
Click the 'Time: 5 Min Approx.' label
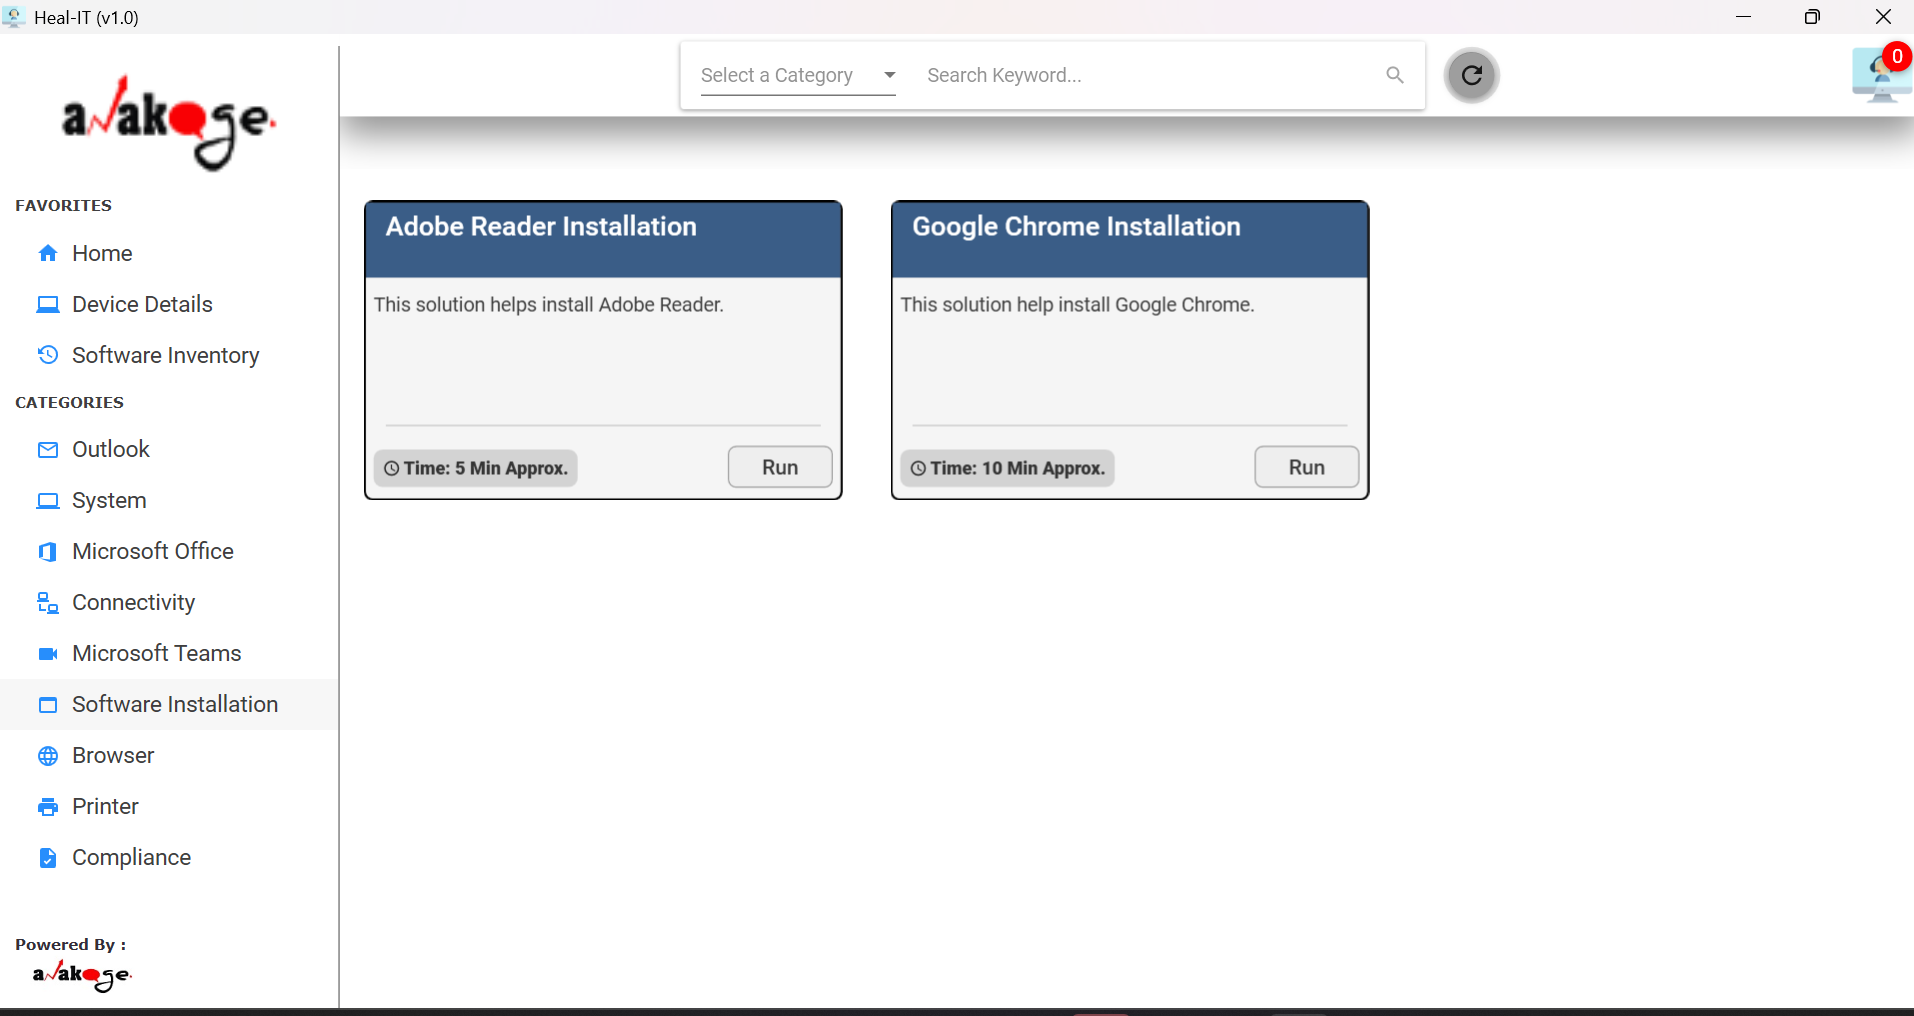pyautogui.click(x=476, y=468)
